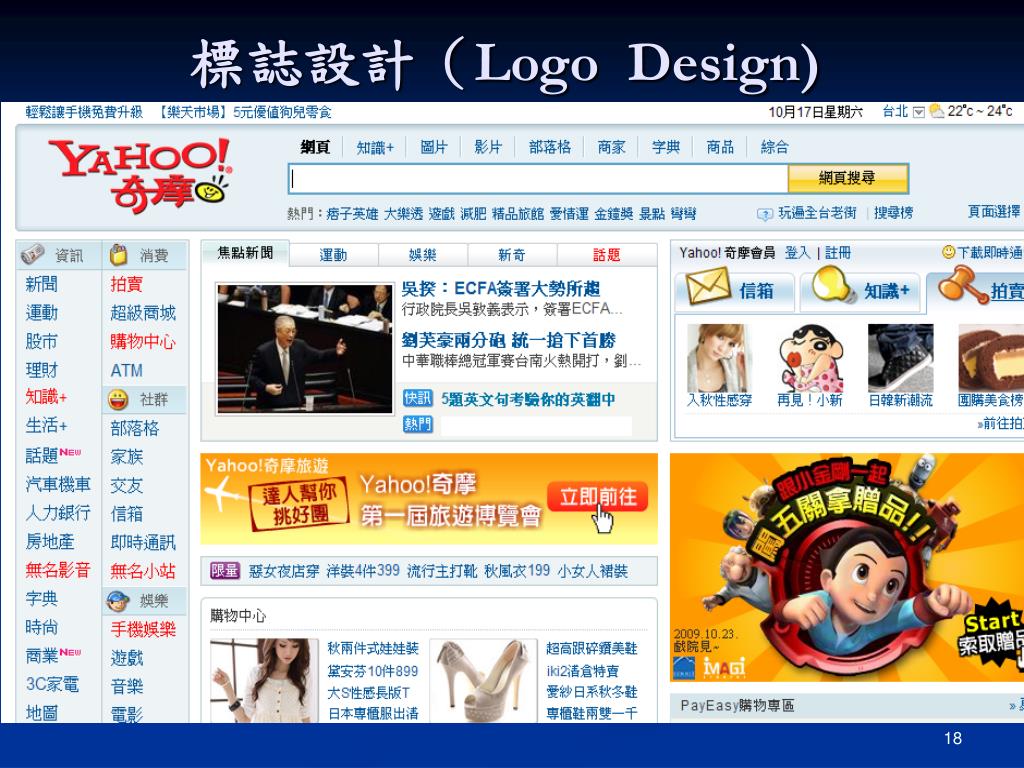Viewport: 1024px width, 768px height.
Task: Switch to the 話題 news tab
Action: pos(606,255)
